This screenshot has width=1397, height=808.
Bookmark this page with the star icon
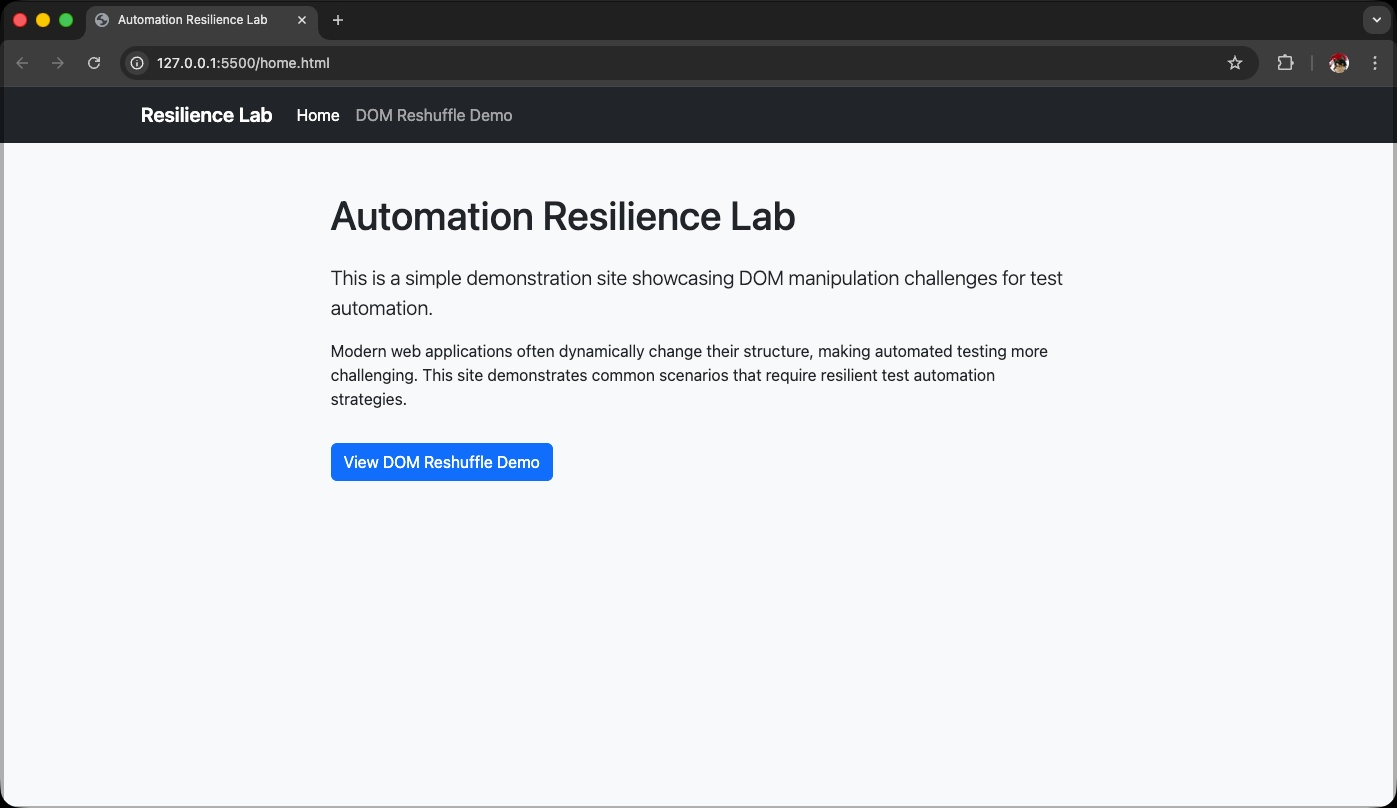coord(1235,63)
